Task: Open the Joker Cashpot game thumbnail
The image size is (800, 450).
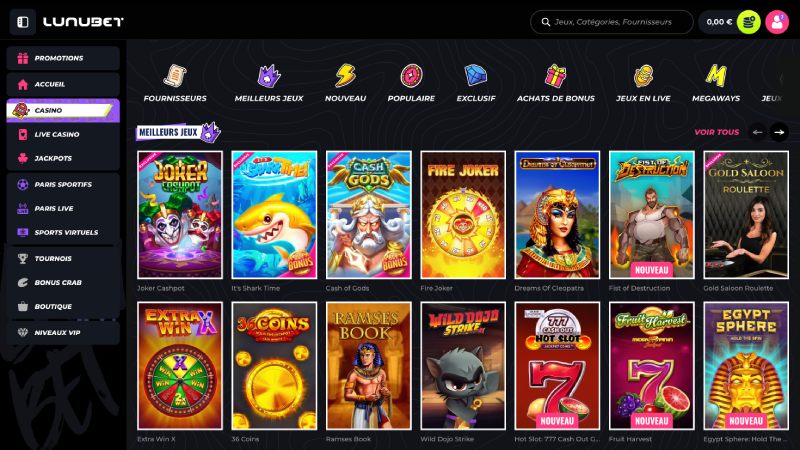Action: click(180, 214)
